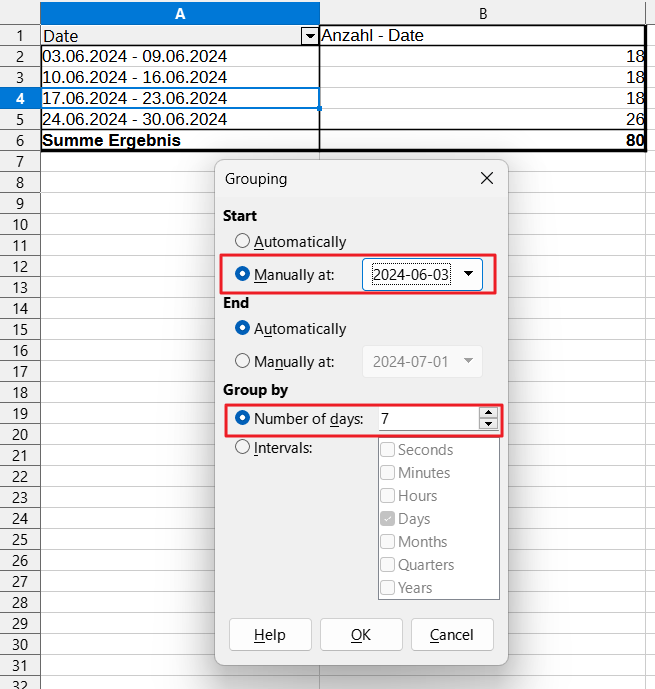Tick the Quarters checkbox
This screenshot has width=655, height=689.
(x=387, y=565)
